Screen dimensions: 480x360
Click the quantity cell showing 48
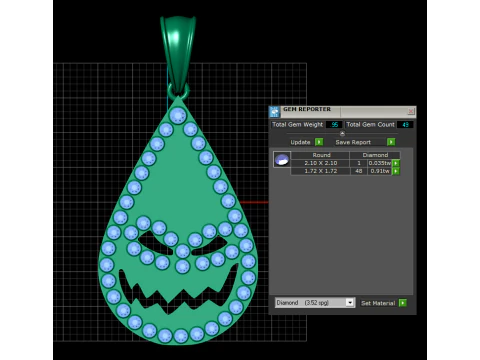coord(359,171)
